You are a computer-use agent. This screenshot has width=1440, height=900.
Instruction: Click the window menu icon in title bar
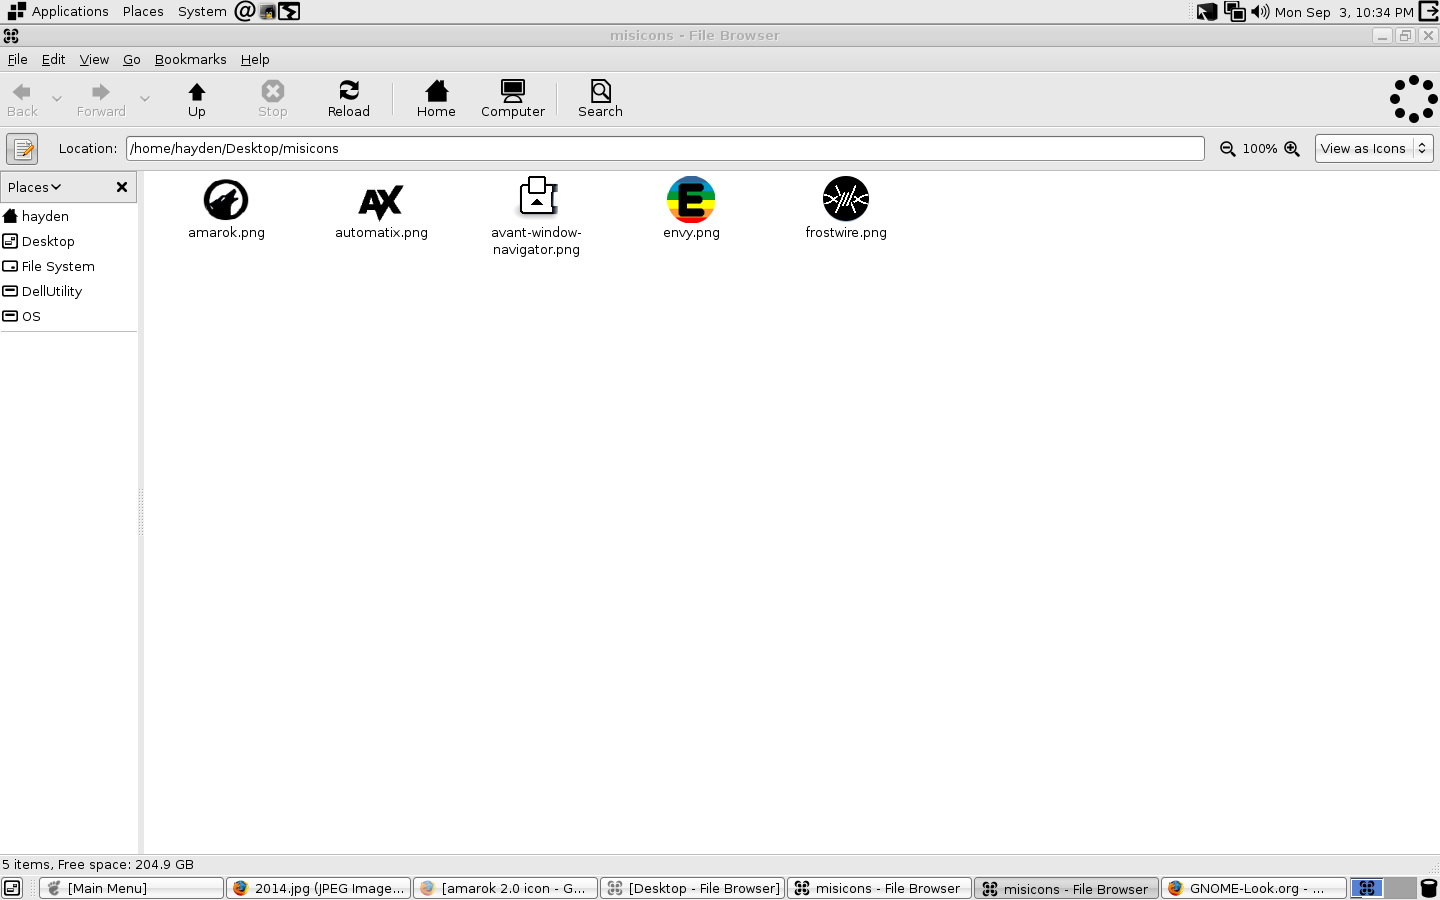coord(11,35)
